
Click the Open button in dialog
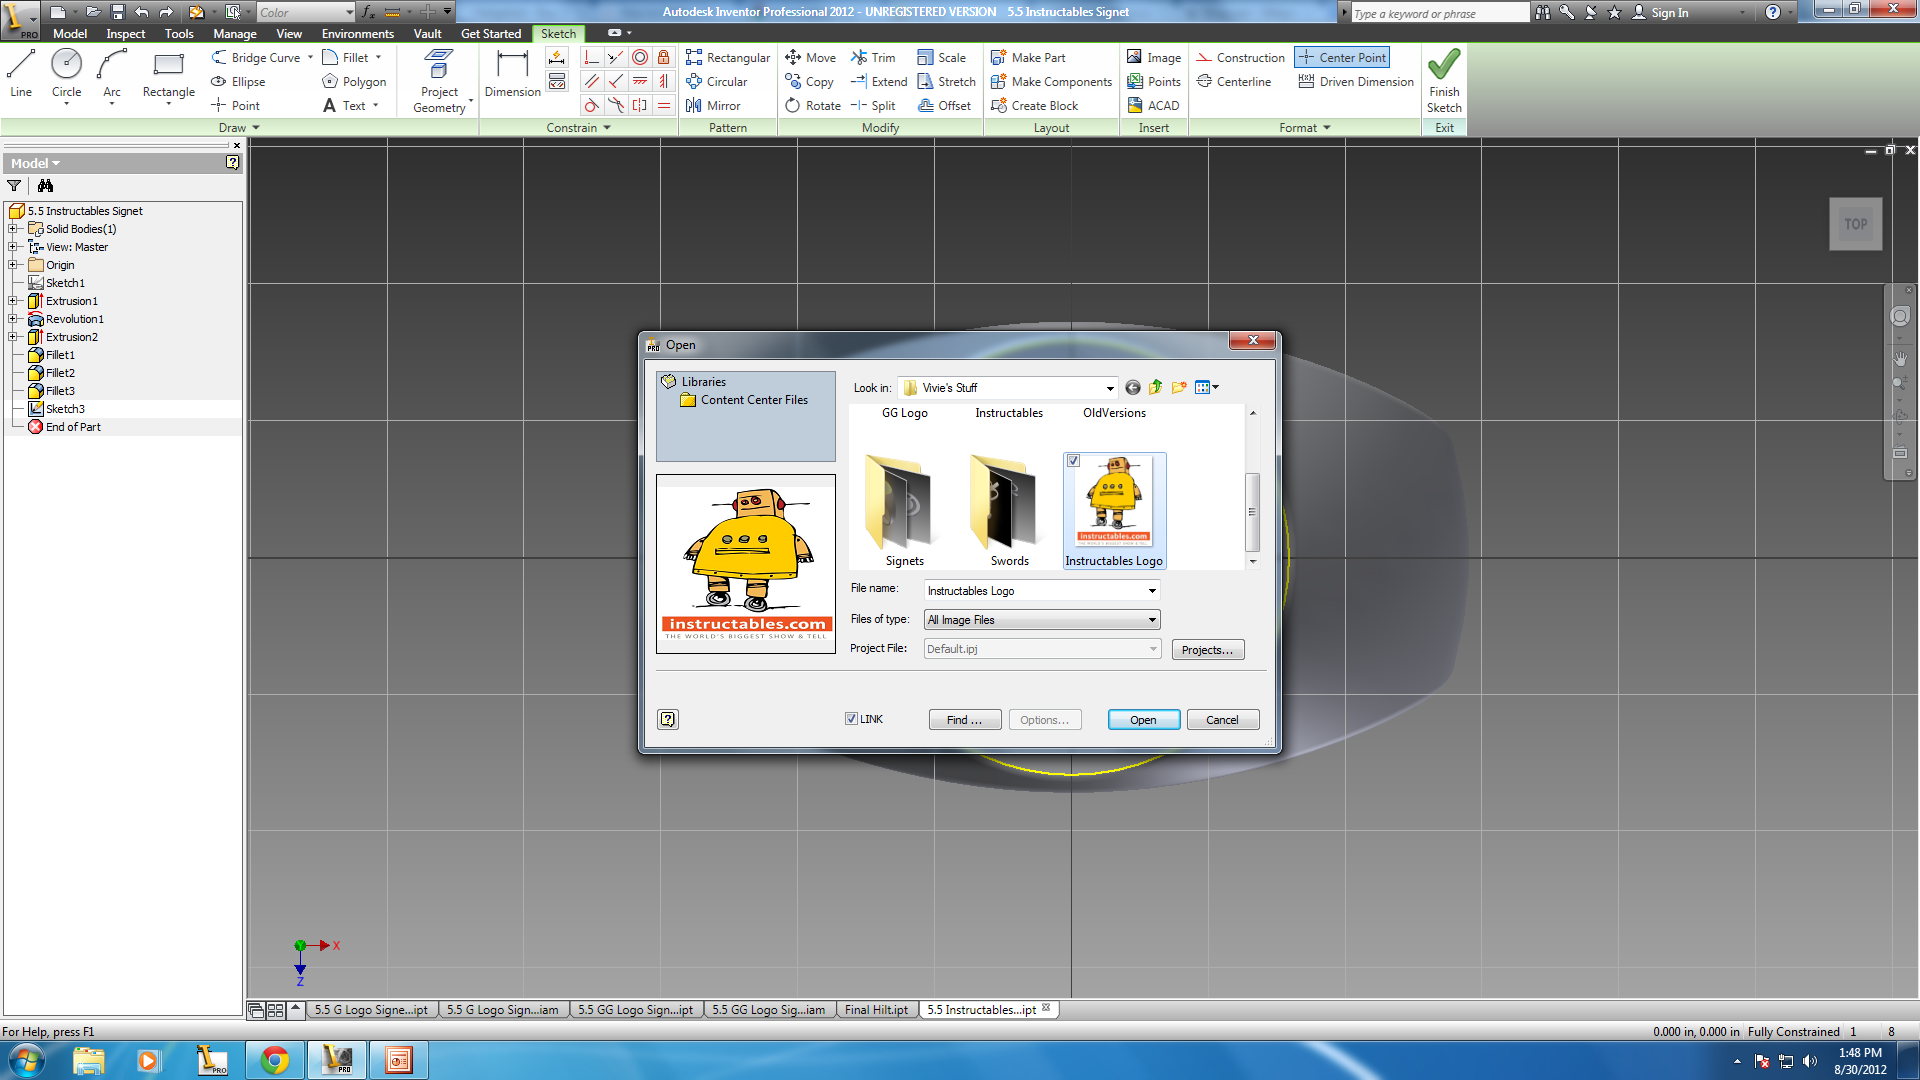1143,720
